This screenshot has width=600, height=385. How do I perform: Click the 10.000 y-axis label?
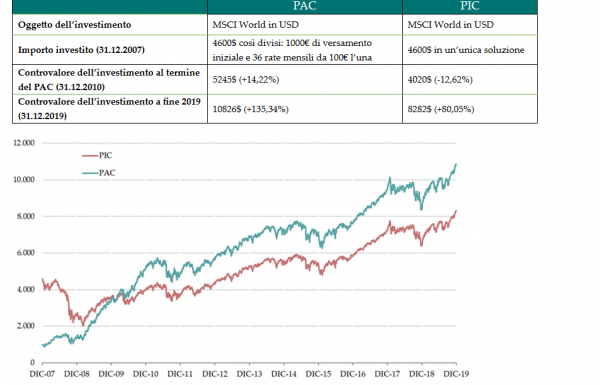pos(24,180)
